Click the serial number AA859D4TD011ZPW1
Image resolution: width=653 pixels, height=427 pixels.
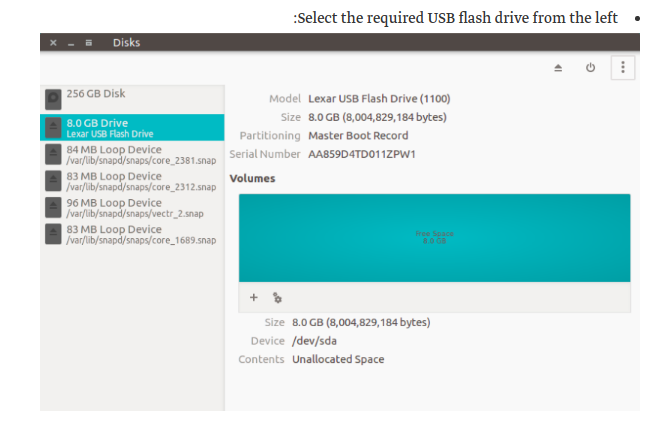[x=362, y=154]
